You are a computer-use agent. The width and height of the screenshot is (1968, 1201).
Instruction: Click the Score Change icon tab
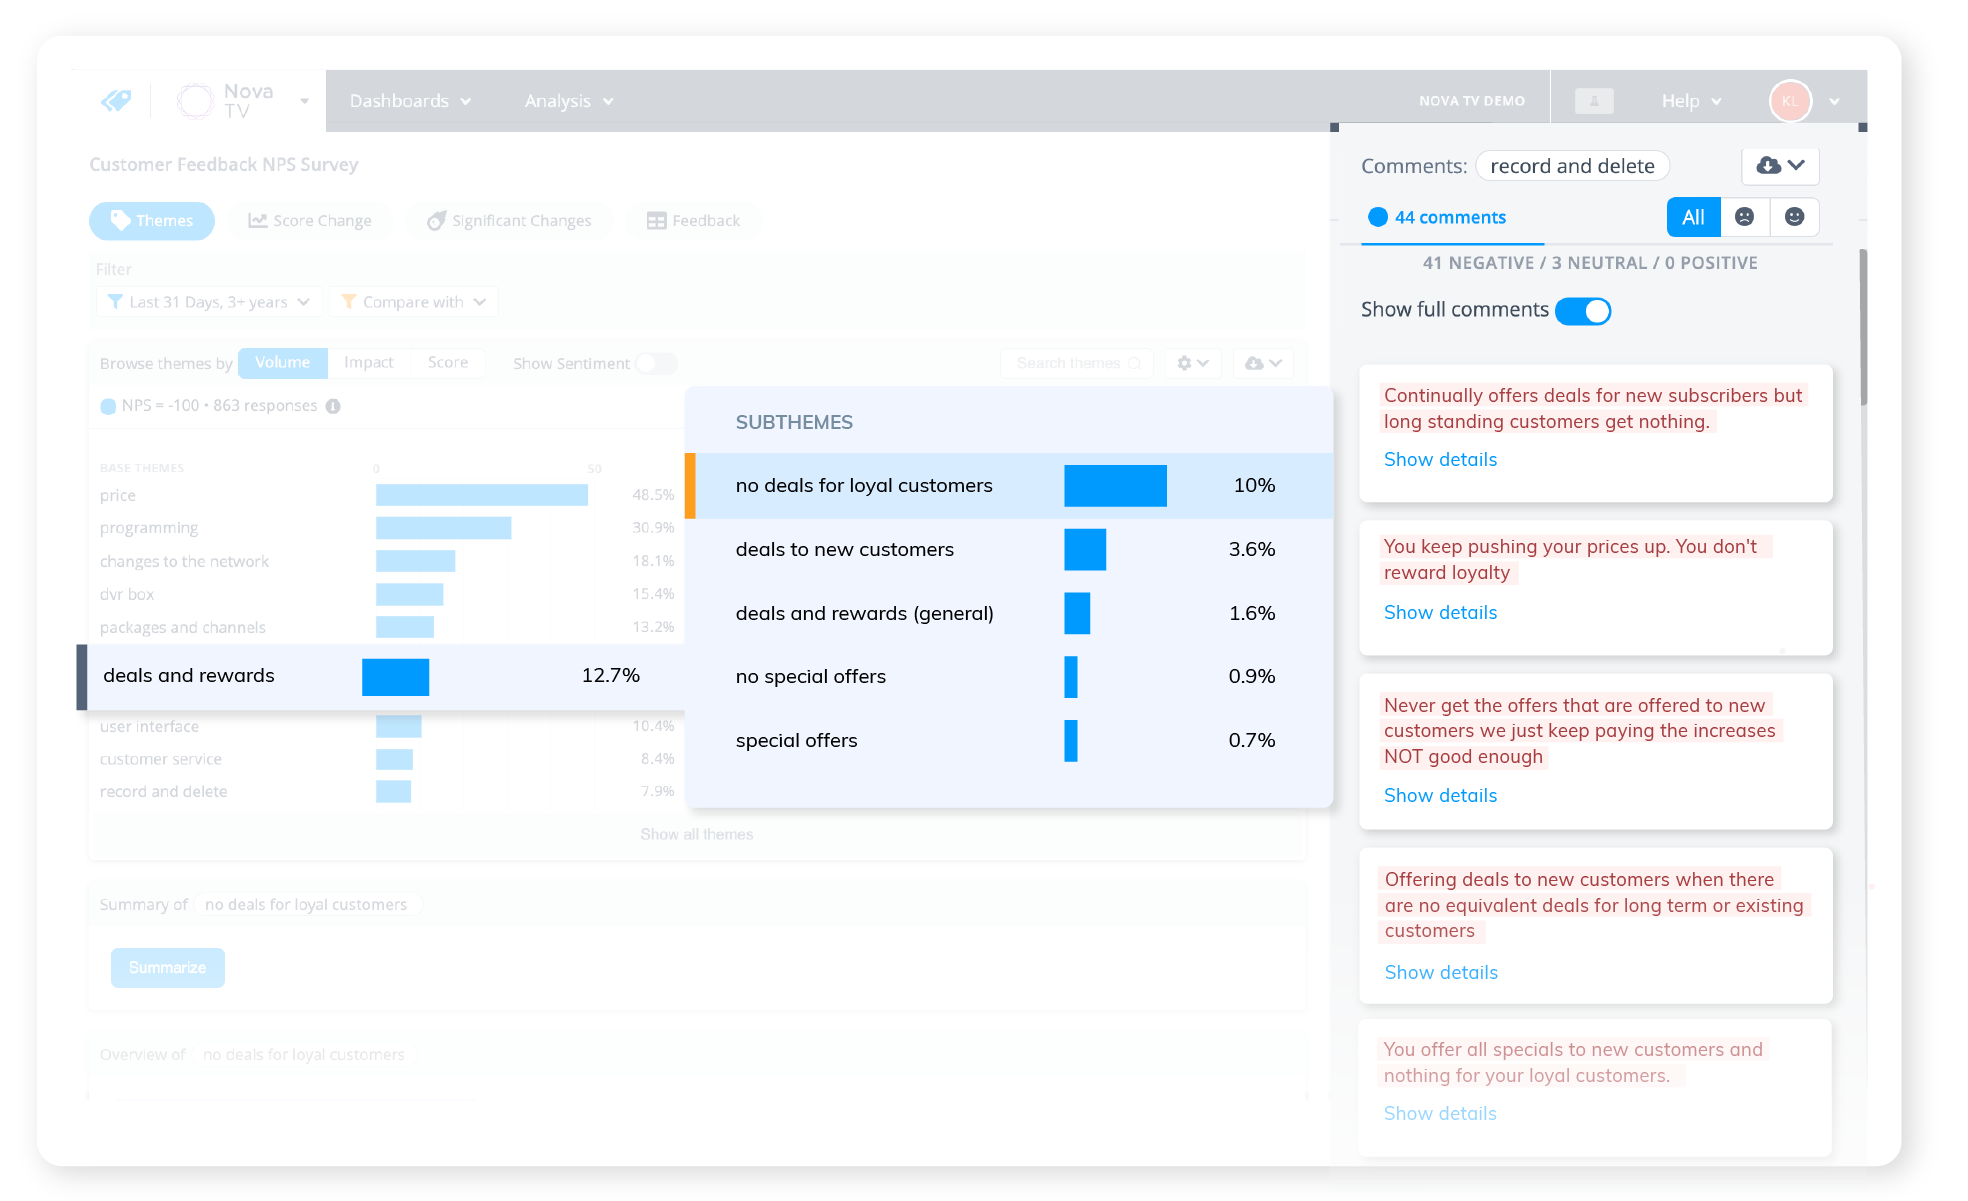309,221
